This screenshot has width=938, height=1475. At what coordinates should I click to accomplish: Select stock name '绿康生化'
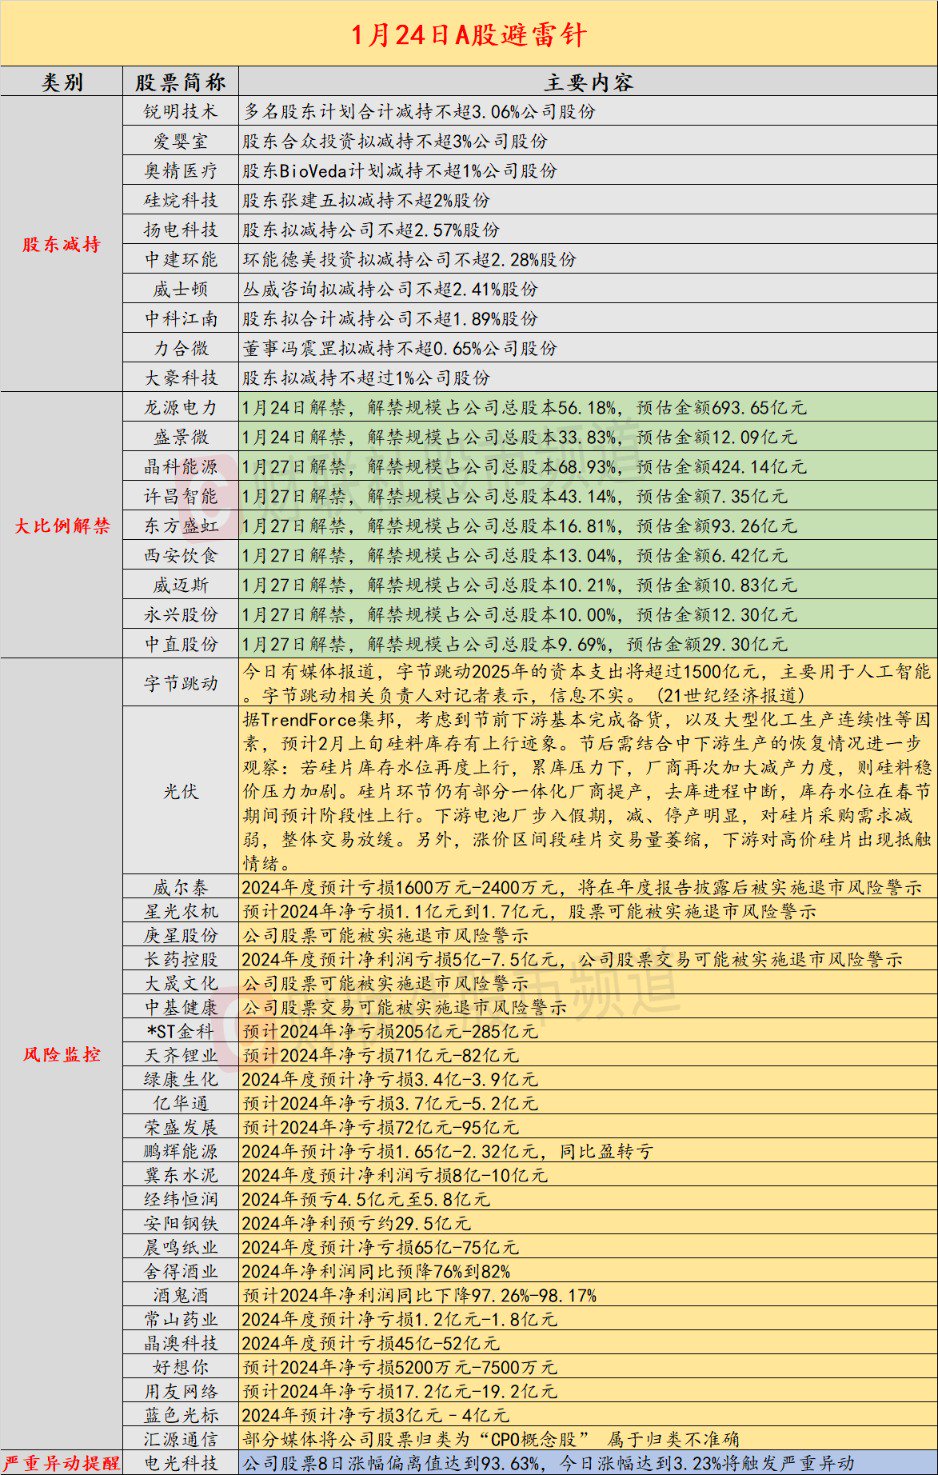click(x=181, y=1079)
